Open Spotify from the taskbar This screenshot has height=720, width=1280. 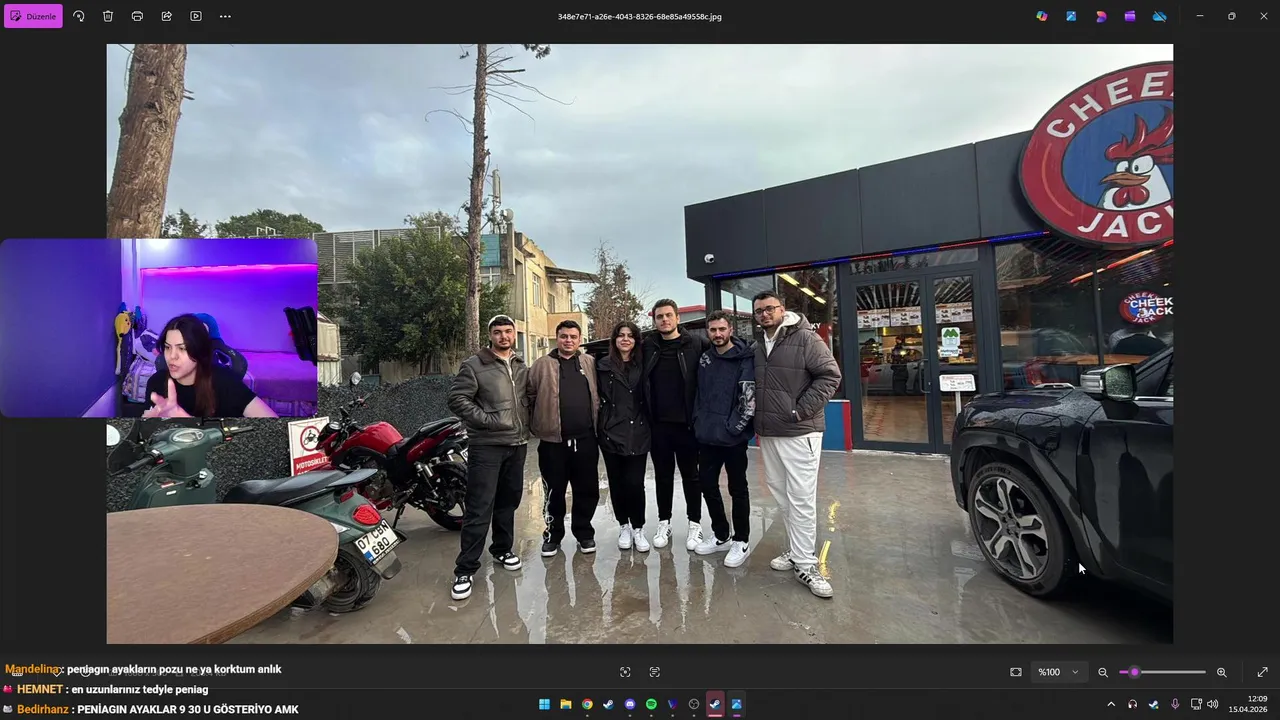tap(651, 704)
